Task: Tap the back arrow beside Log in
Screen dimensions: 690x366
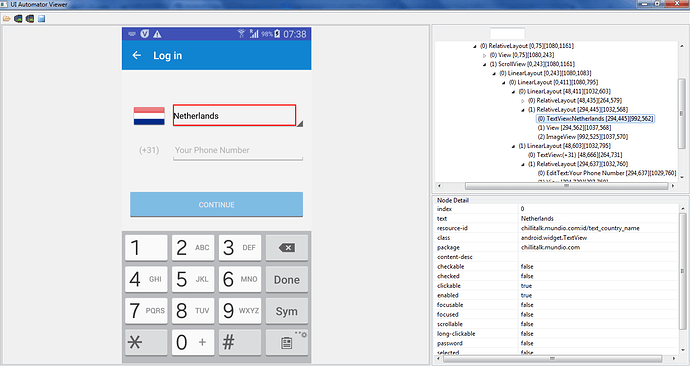Action: pyautogui.click(x=137, y=55)
